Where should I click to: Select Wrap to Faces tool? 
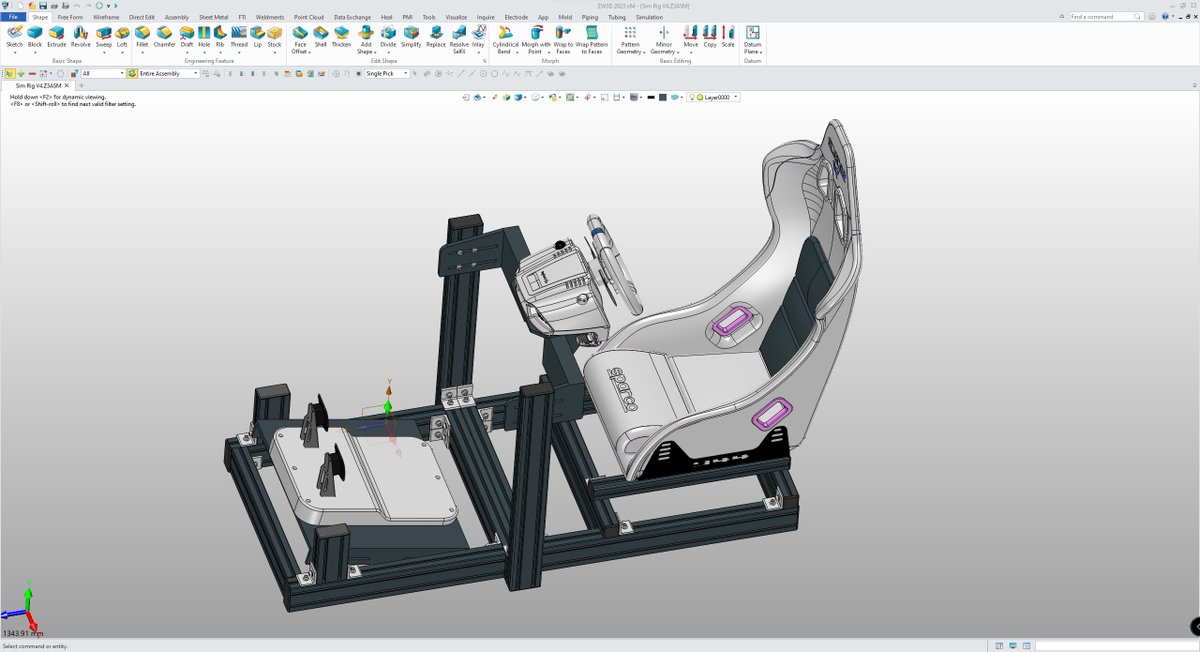(x=563, y=40)
